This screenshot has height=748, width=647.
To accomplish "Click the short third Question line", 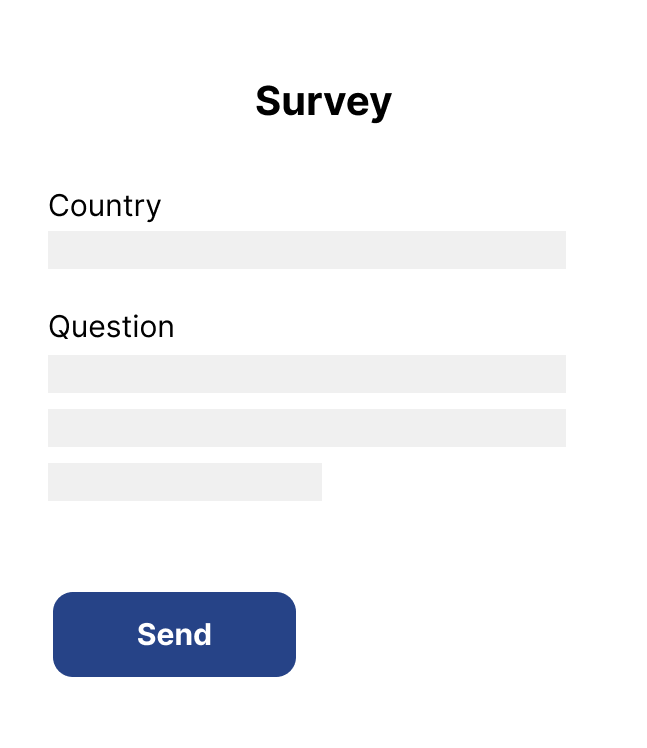I will (185, 482).
